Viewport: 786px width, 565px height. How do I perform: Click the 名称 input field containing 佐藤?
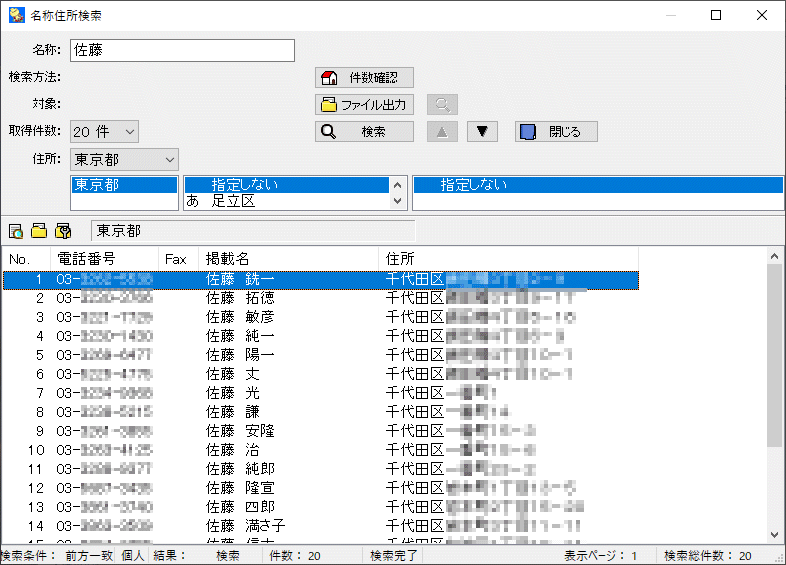[182, 50]
